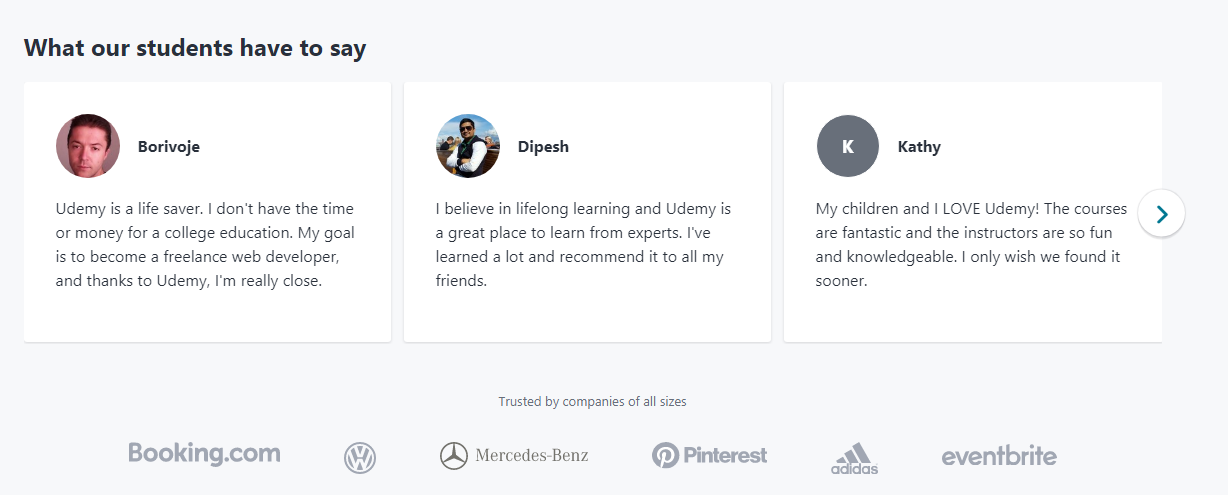Click Dipesh's profile photo
Image resolution: width=1228 pixels, height=495 pixels.
pyautogui.click(x=468, y=146)
